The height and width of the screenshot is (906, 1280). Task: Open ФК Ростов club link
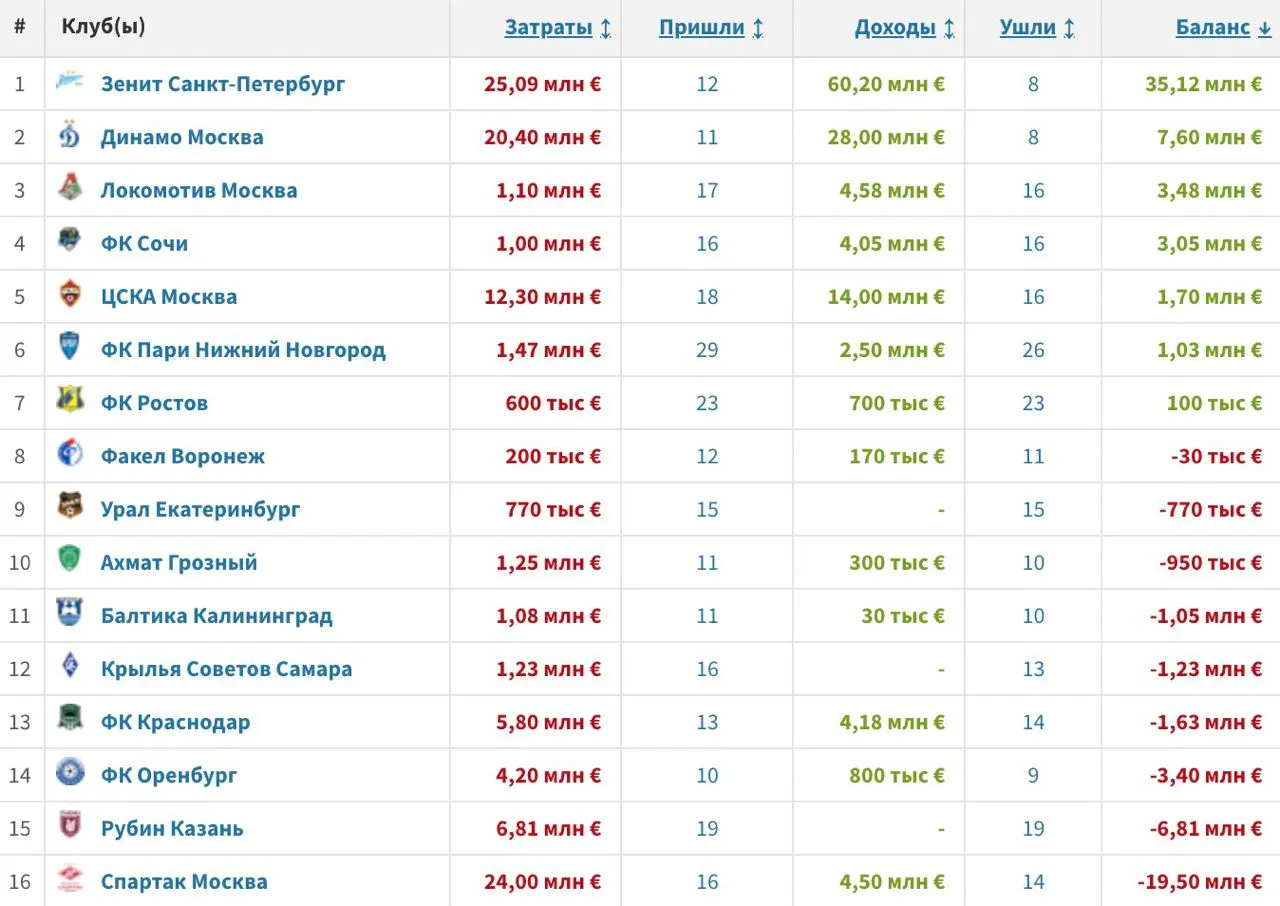coord(154,403)
